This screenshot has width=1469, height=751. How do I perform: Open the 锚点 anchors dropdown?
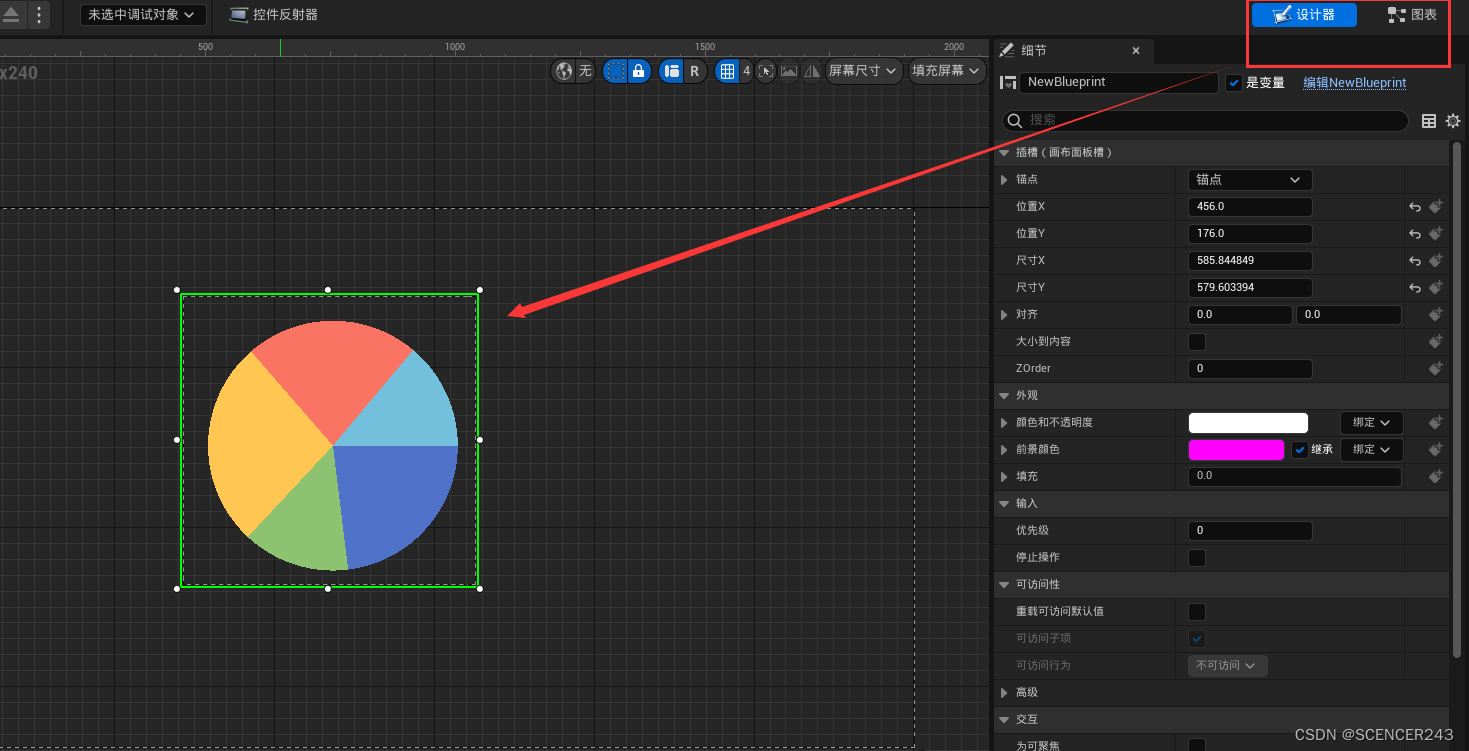coord(1250,180)
